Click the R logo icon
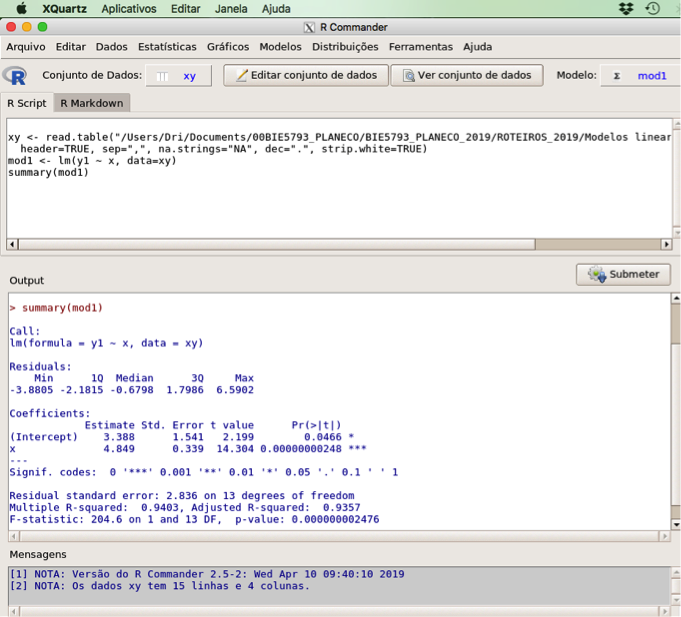The width and height of the screenshot is (681, 617). point(15,75)
